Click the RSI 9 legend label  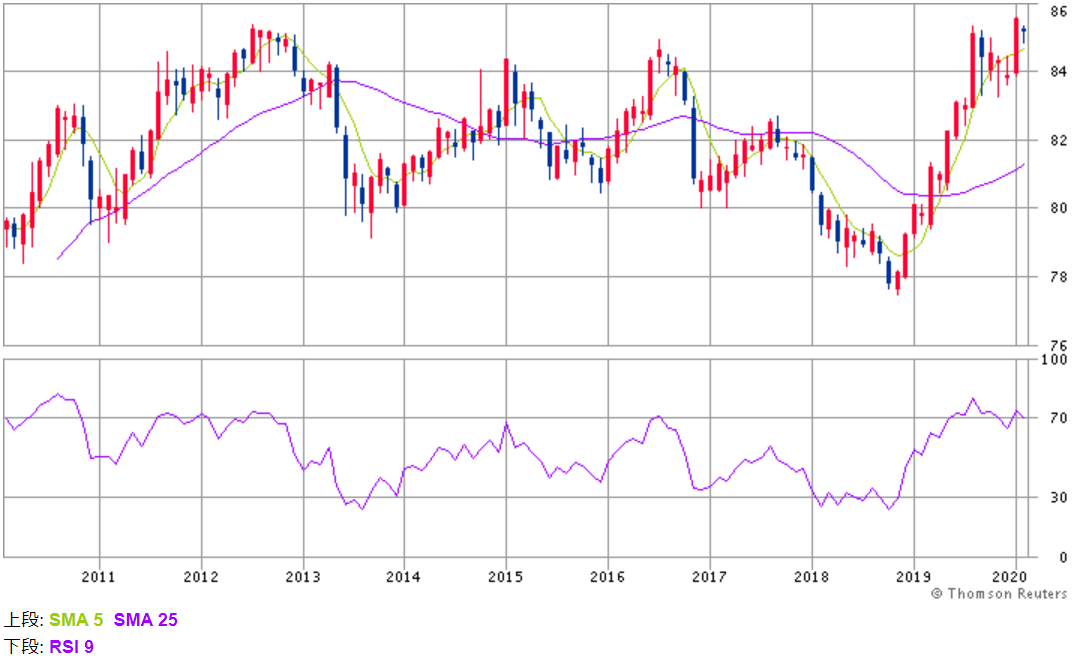tap(71, 647)
